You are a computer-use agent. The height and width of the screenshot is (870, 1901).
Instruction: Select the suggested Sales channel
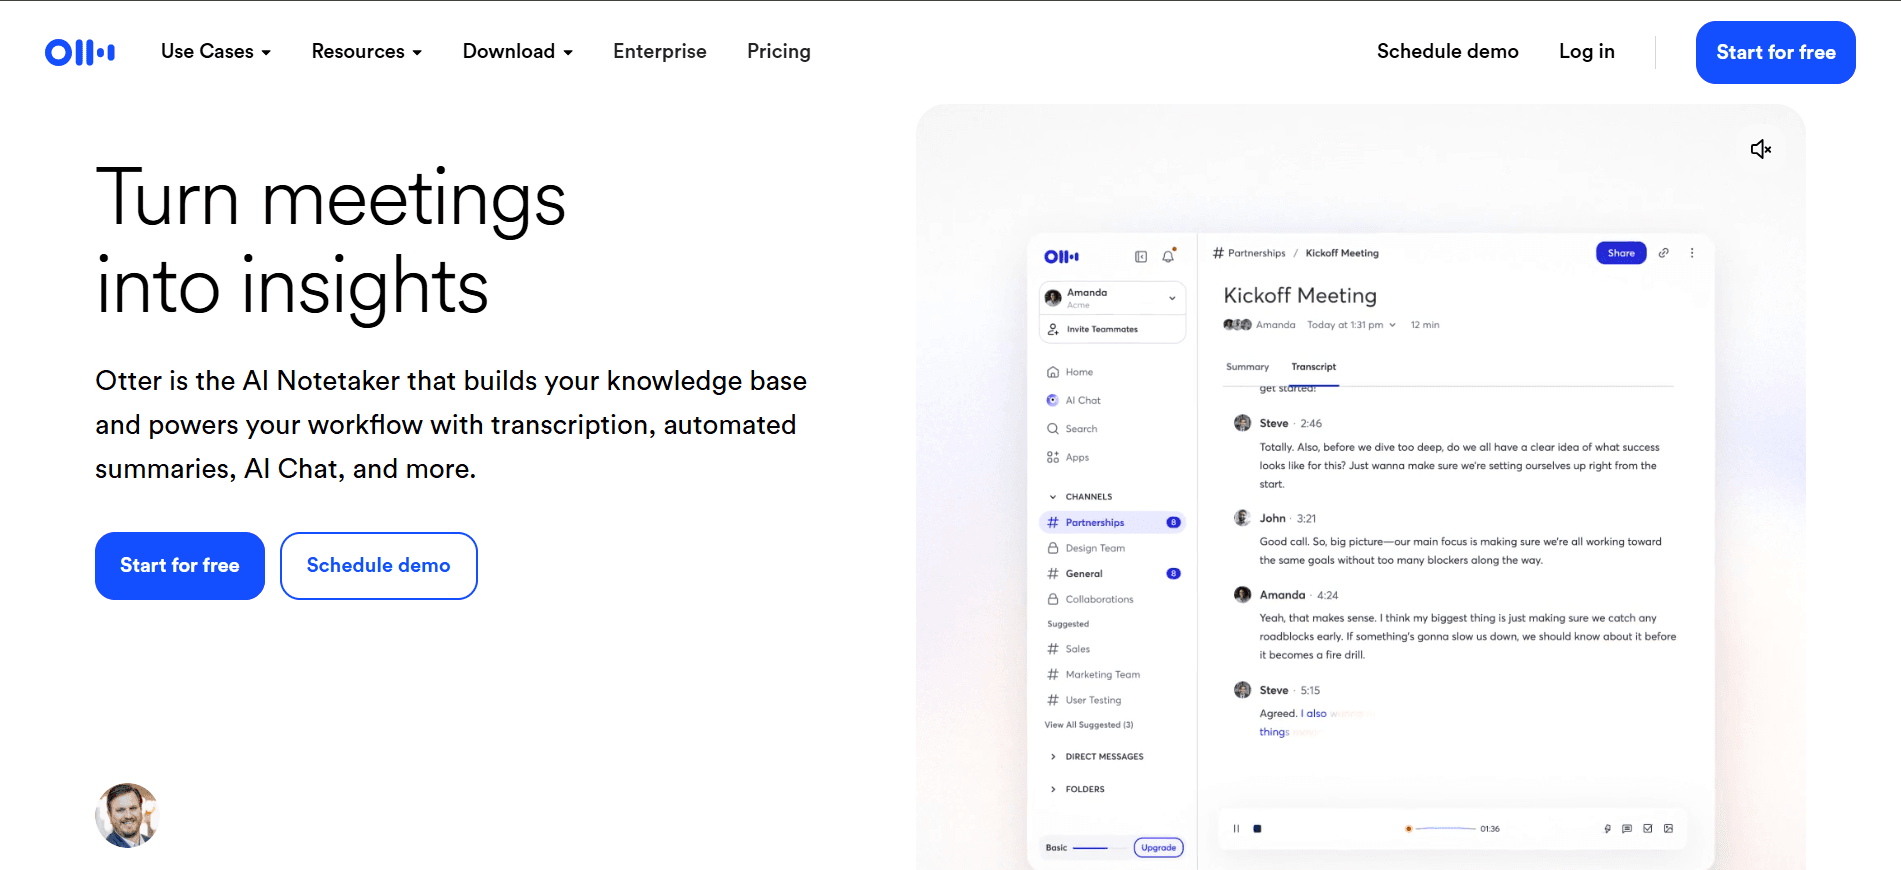point(1069,649)
